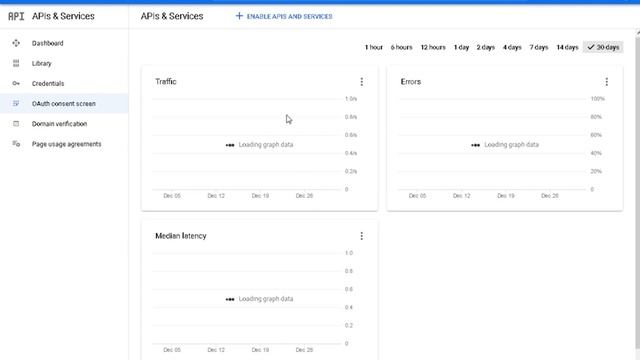
Task: Select the checked 30 days range
Action: 603,47
